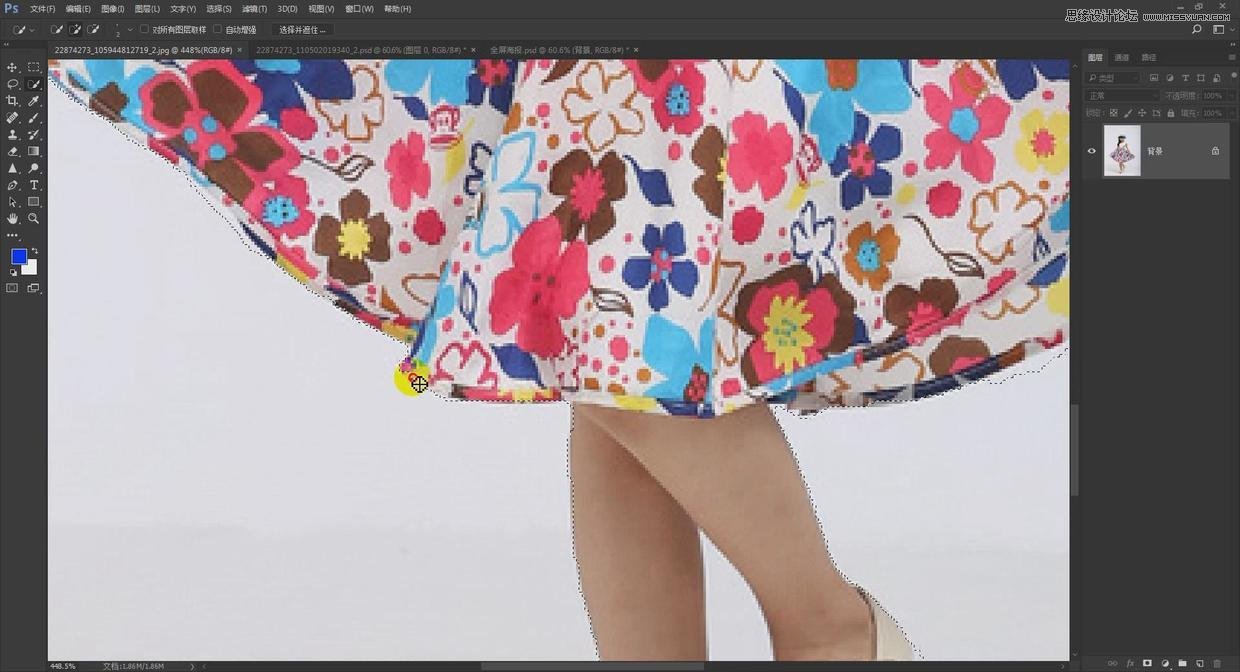
Task: Open the blend mode 正常 dropdown
Action: click(1121, 96)
